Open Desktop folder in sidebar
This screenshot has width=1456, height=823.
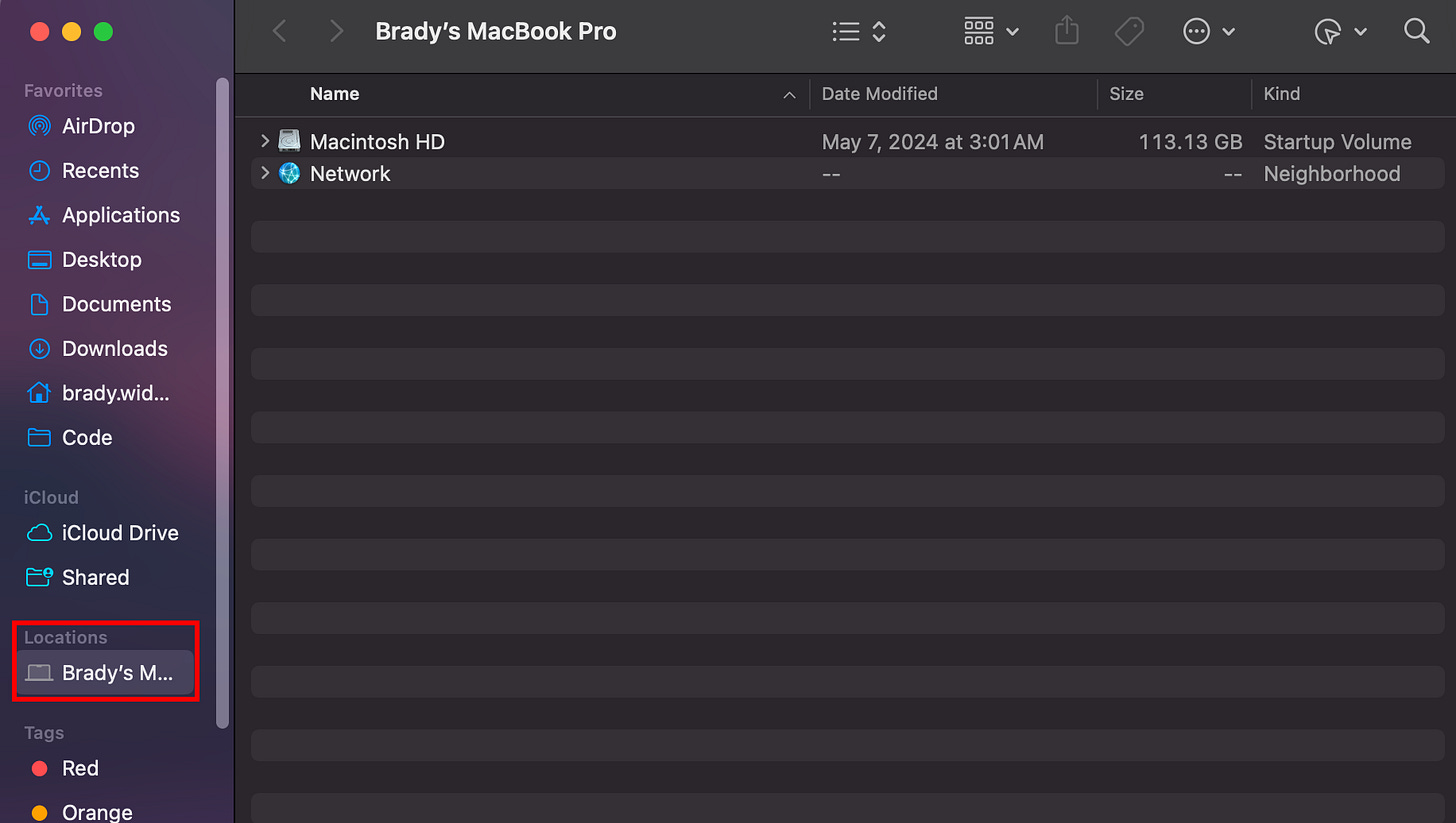(101, 260)
